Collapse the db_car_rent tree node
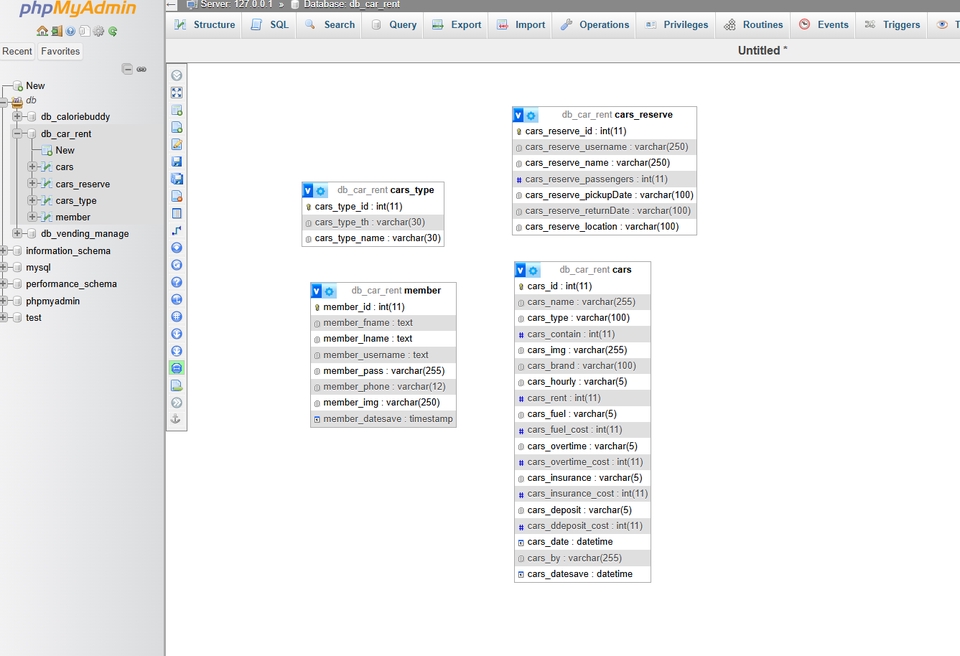Viewport: 960px width, 656px height. tap(17, 133)
